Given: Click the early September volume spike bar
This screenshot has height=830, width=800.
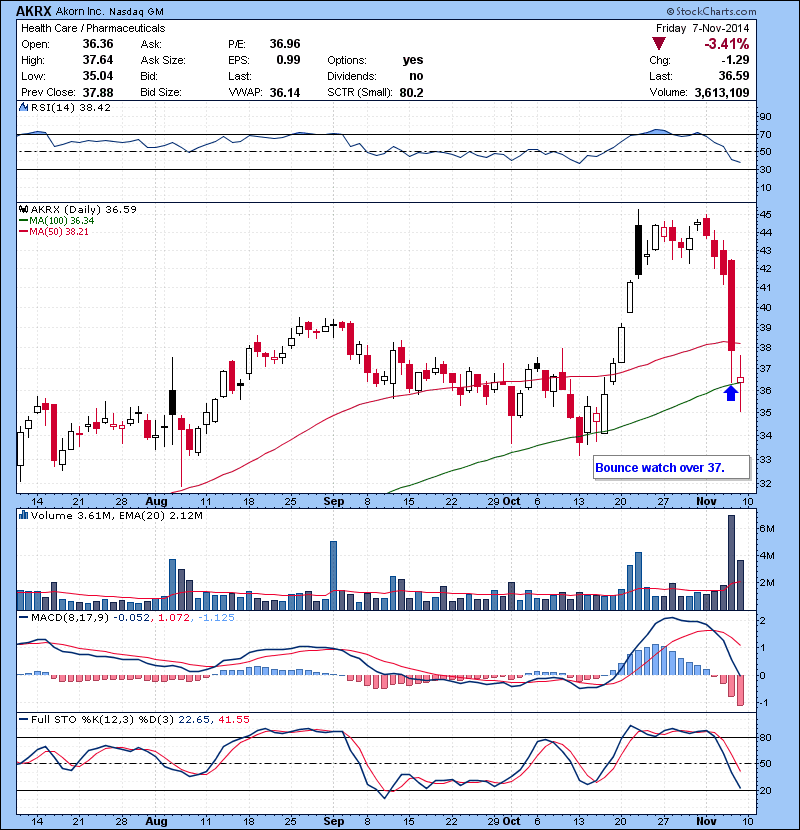Looking at the screenshot, I should click(333, 576).
